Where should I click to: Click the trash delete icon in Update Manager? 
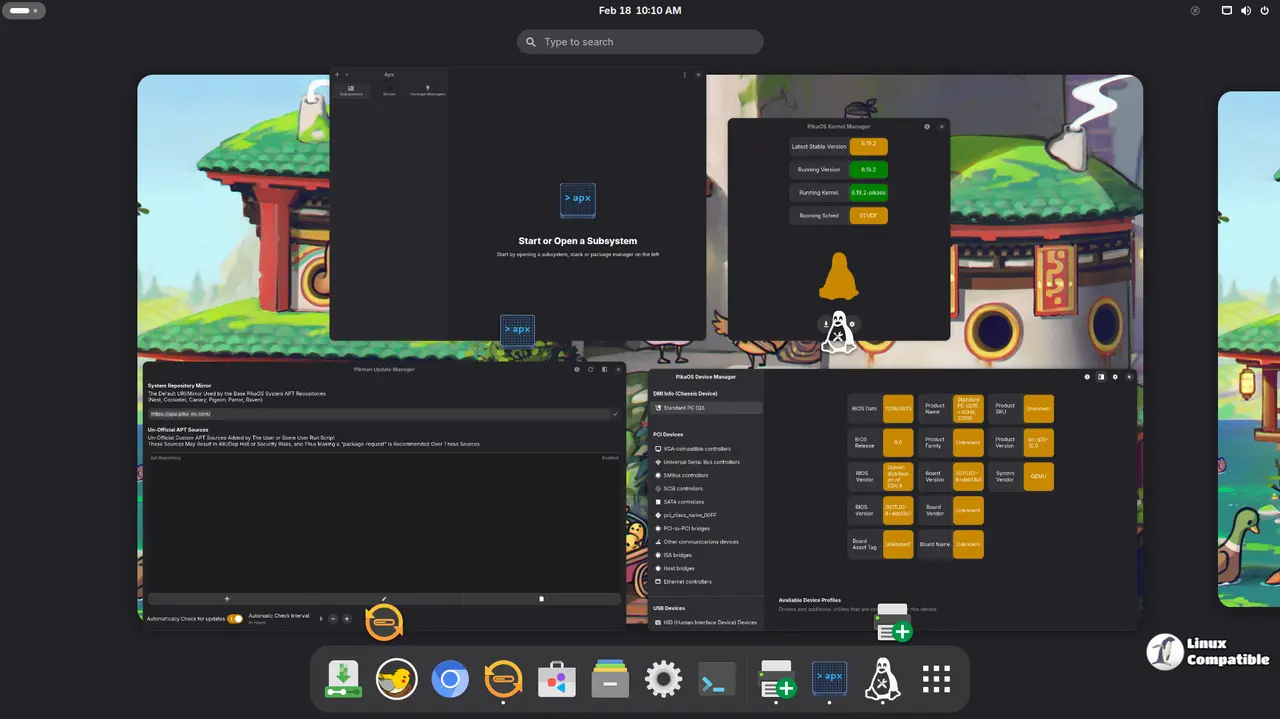[541, 599]
